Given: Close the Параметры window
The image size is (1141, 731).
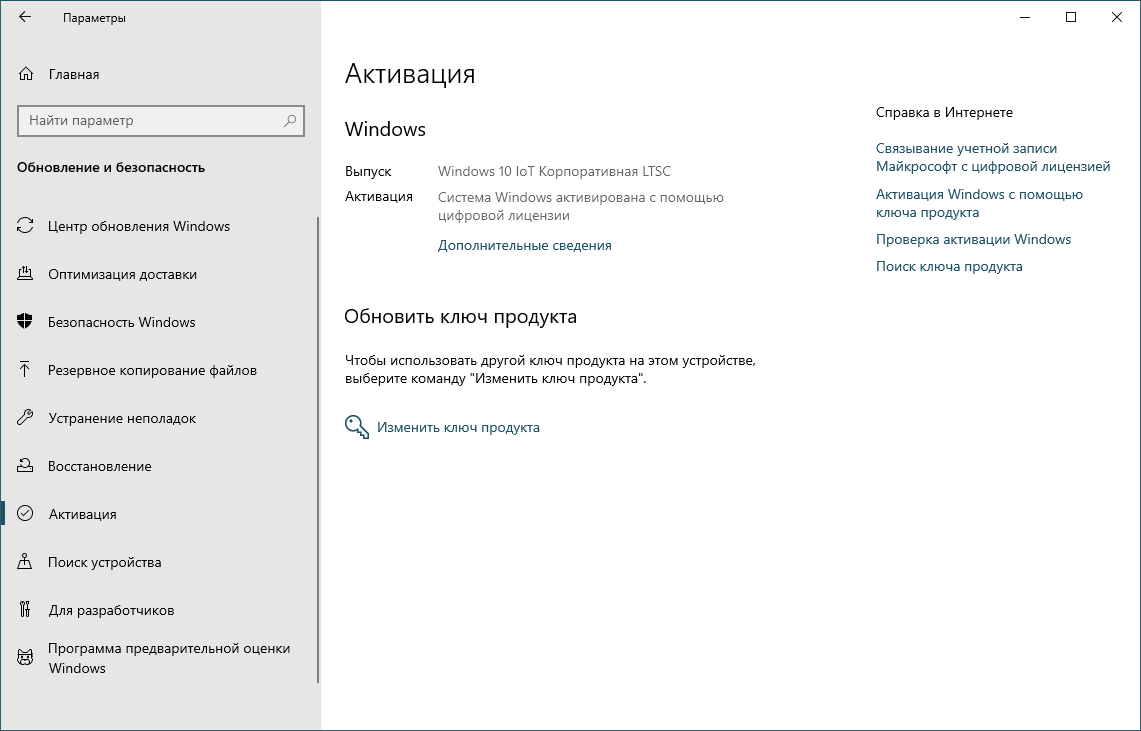Looking at the screenshot, I should 1116,17.
